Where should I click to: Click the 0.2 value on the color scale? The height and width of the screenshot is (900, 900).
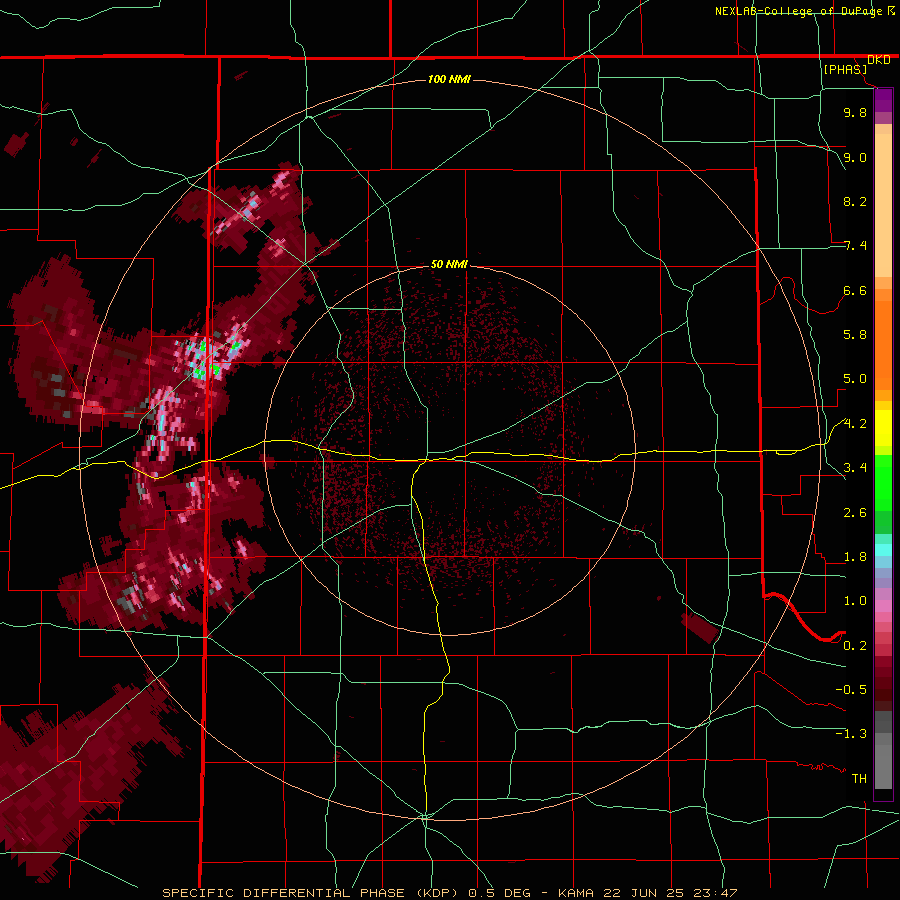(855, 646)
